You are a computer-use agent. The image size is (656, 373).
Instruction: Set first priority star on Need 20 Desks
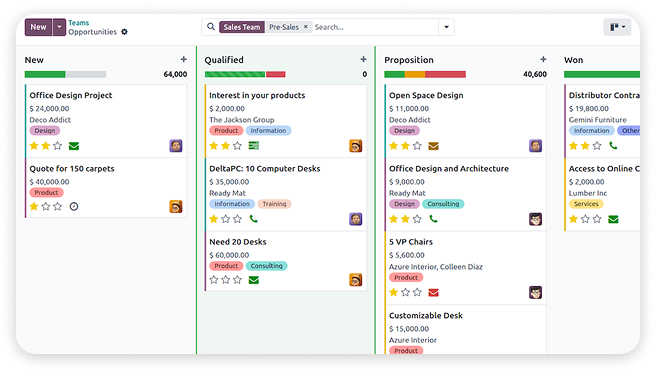tap(214, 280)
